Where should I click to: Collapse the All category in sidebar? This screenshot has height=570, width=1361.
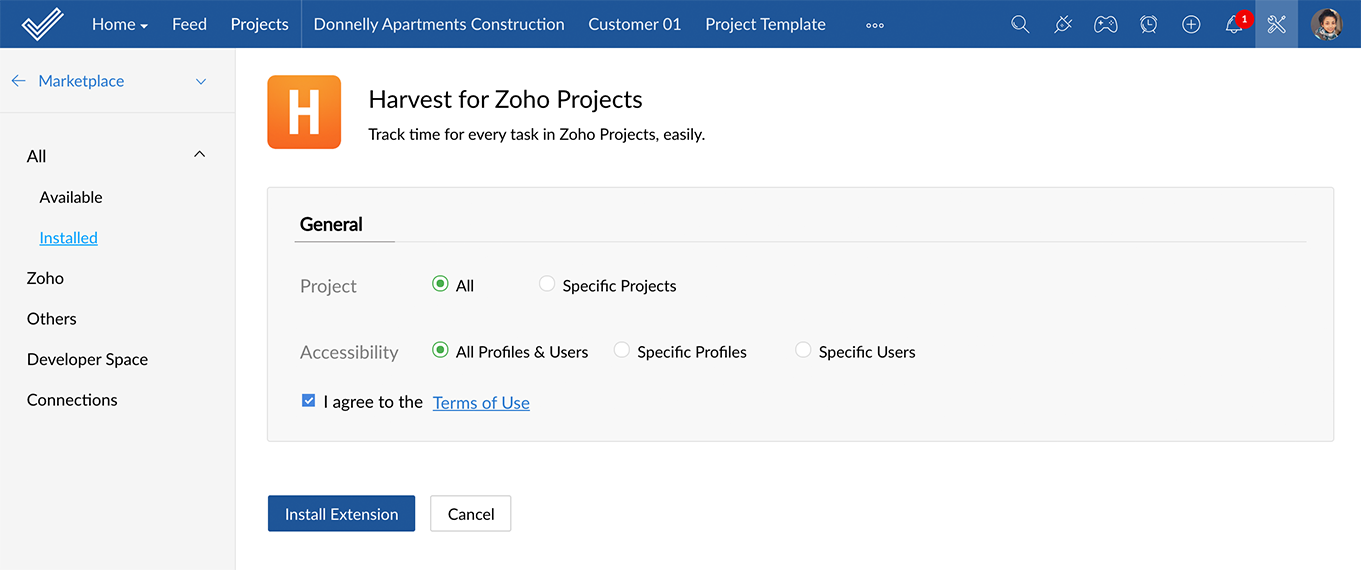199,154
